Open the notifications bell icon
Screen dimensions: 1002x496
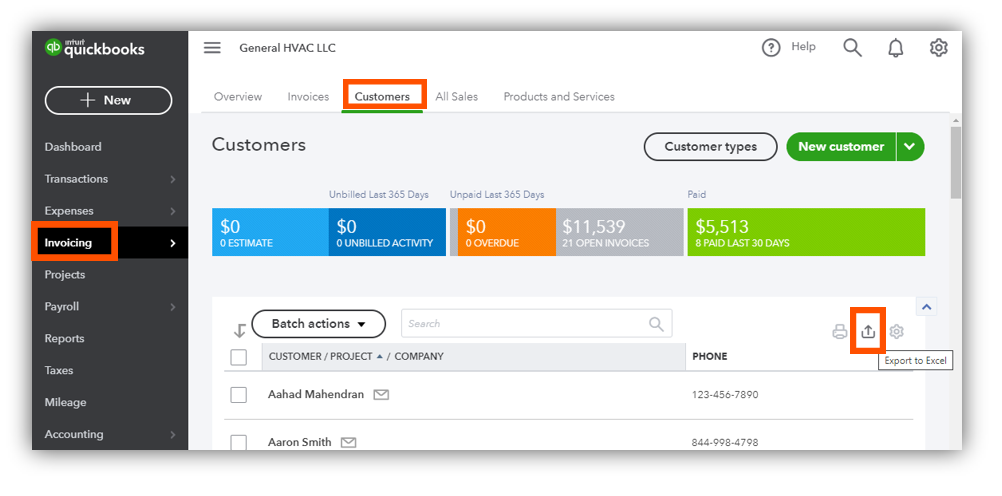896,47
